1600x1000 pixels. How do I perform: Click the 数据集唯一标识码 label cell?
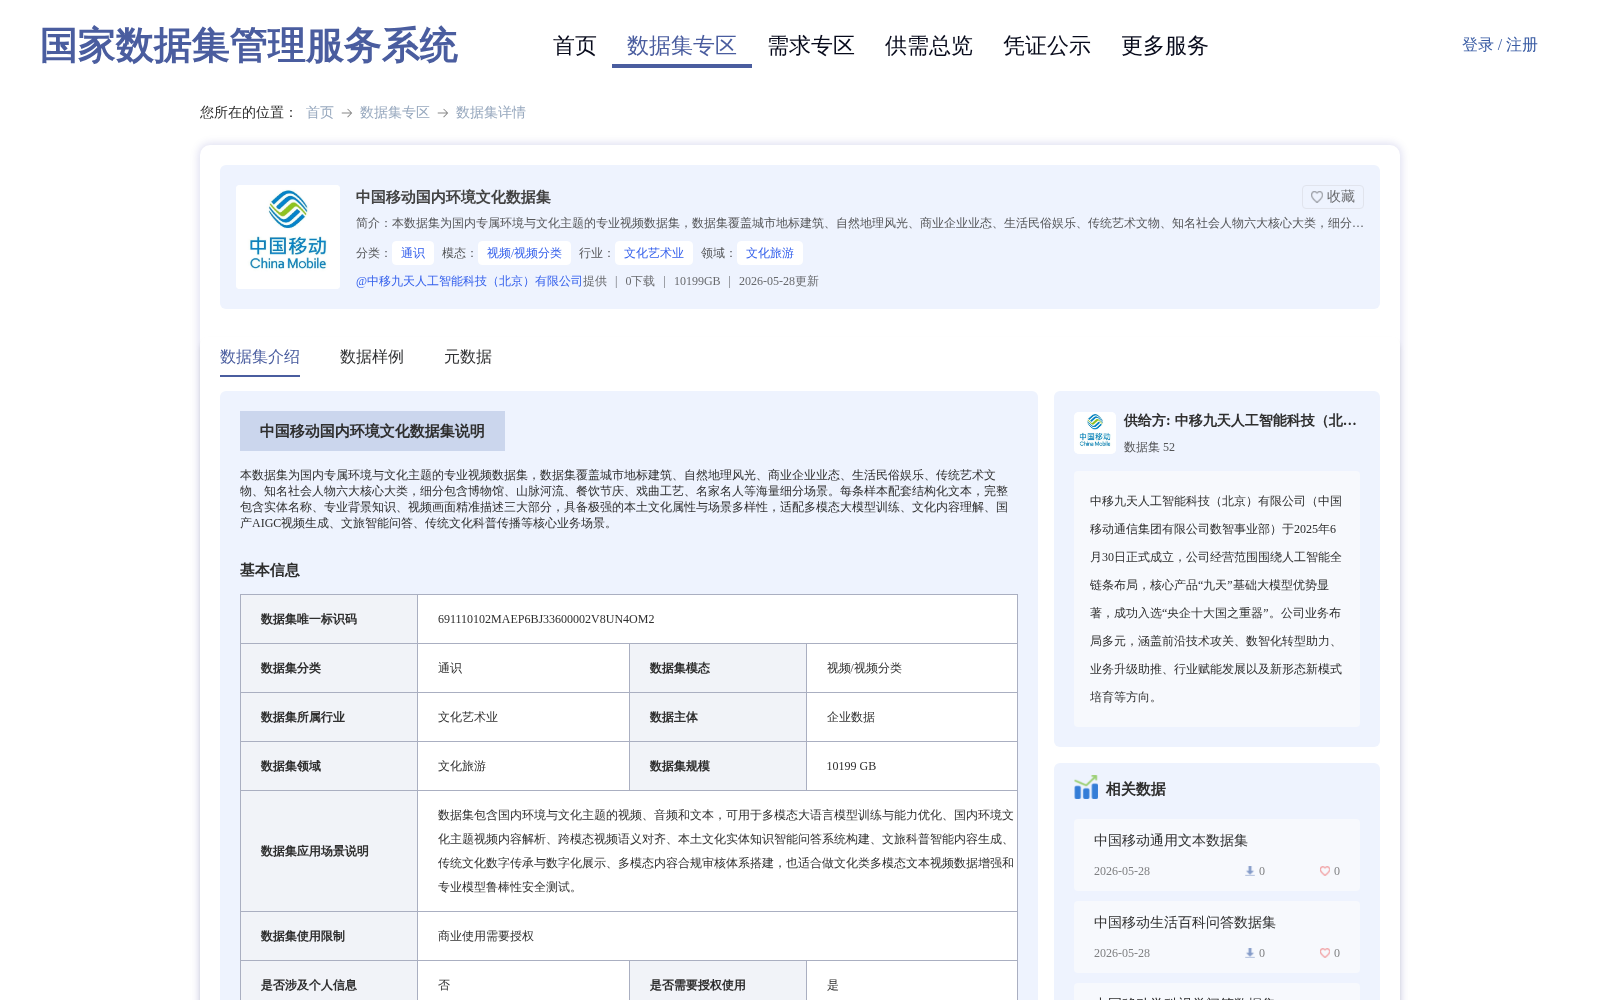click(329, 619)
